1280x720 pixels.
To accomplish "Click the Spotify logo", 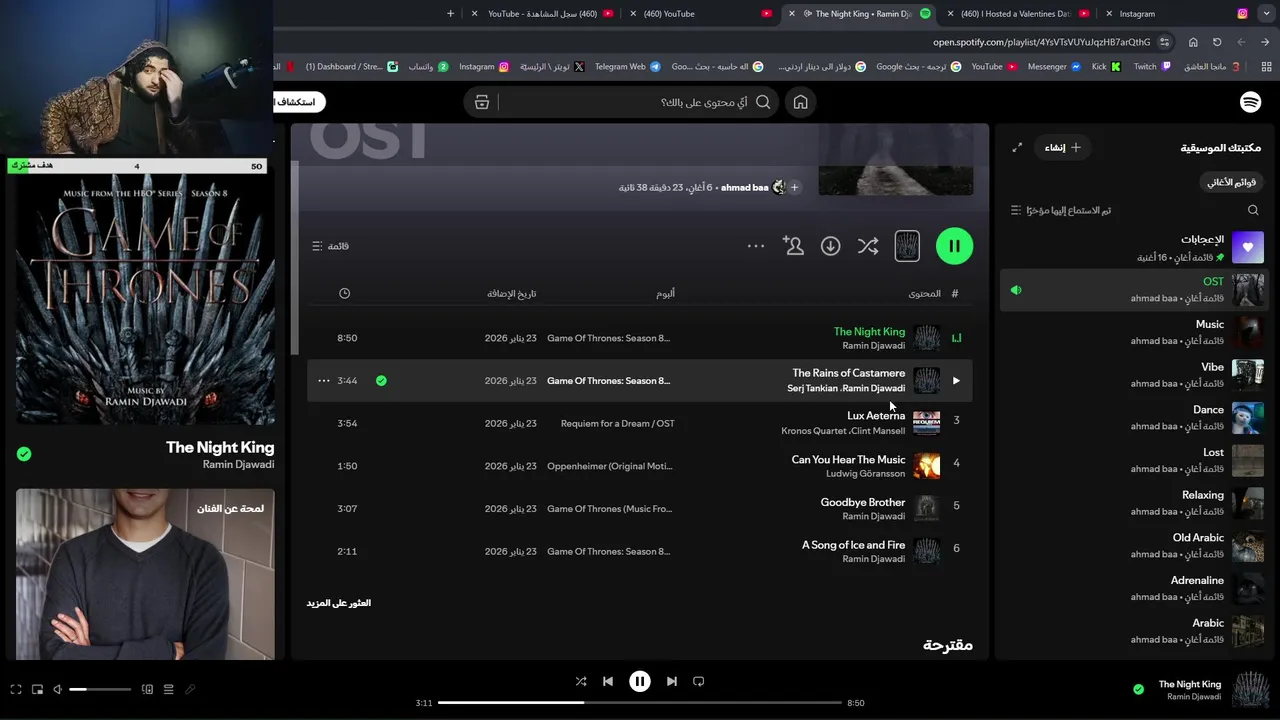I will pyautogui.click(x=1250, y=102).
